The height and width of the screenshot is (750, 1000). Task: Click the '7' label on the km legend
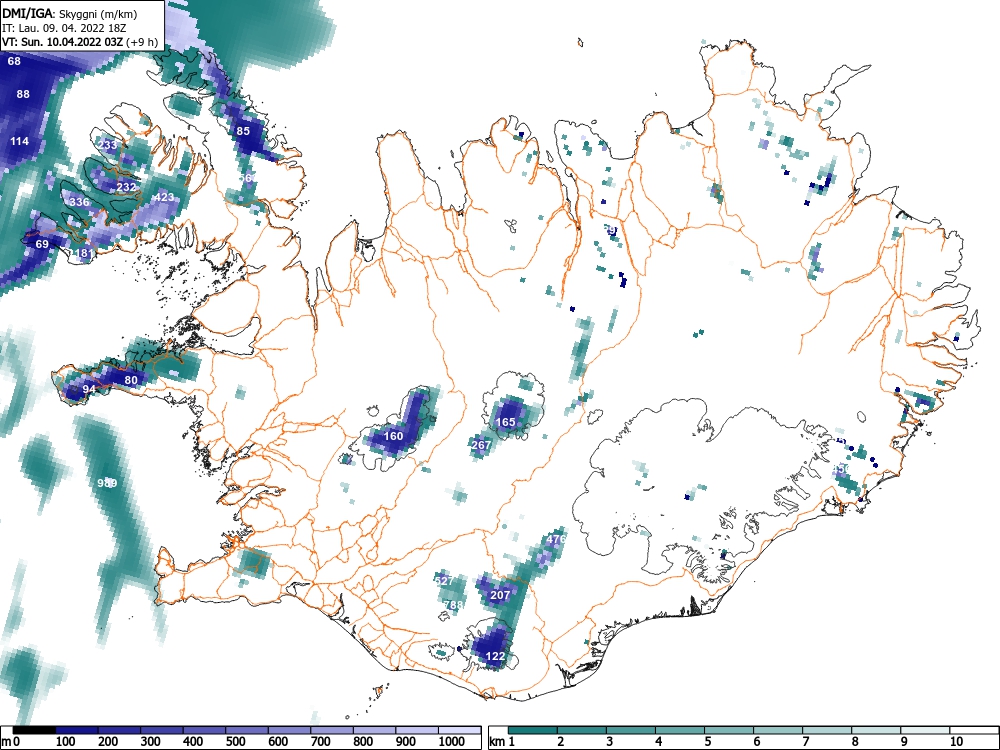805,742
